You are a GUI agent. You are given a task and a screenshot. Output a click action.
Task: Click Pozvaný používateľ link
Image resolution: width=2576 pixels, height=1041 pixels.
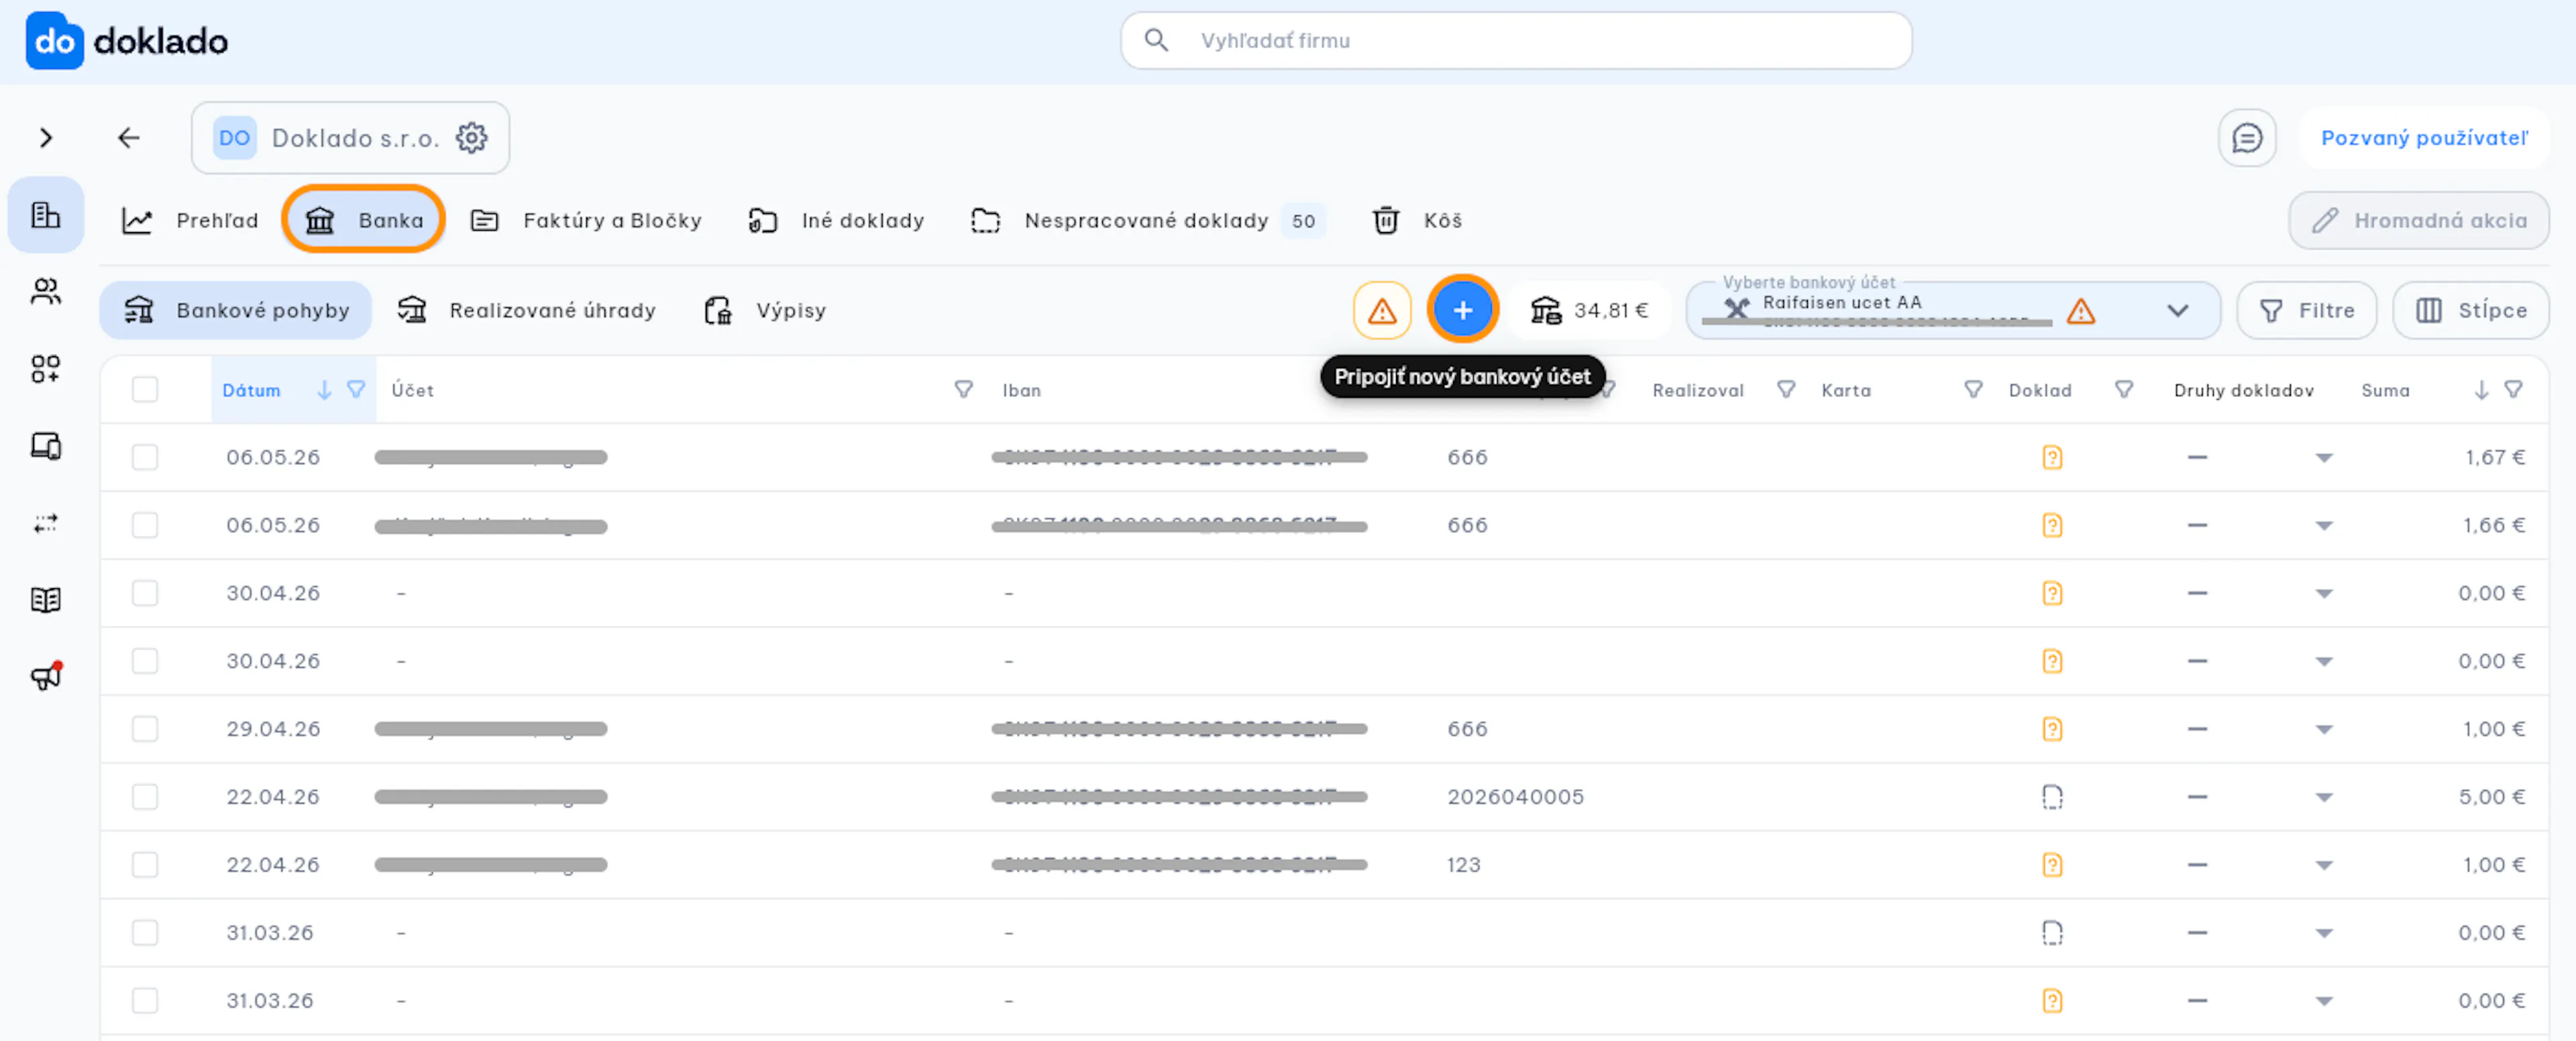tap(2424, 138)
